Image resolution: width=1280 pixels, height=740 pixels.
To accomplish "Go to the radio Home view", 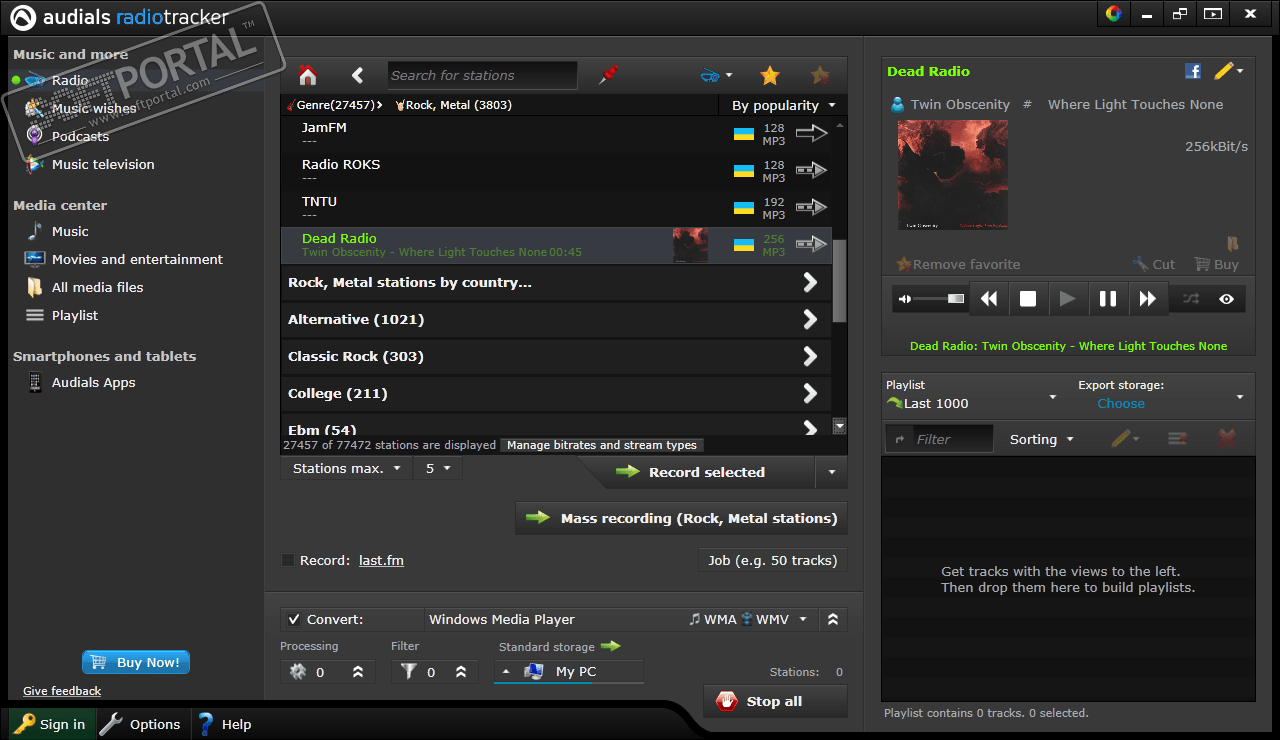I will point(308,76).
